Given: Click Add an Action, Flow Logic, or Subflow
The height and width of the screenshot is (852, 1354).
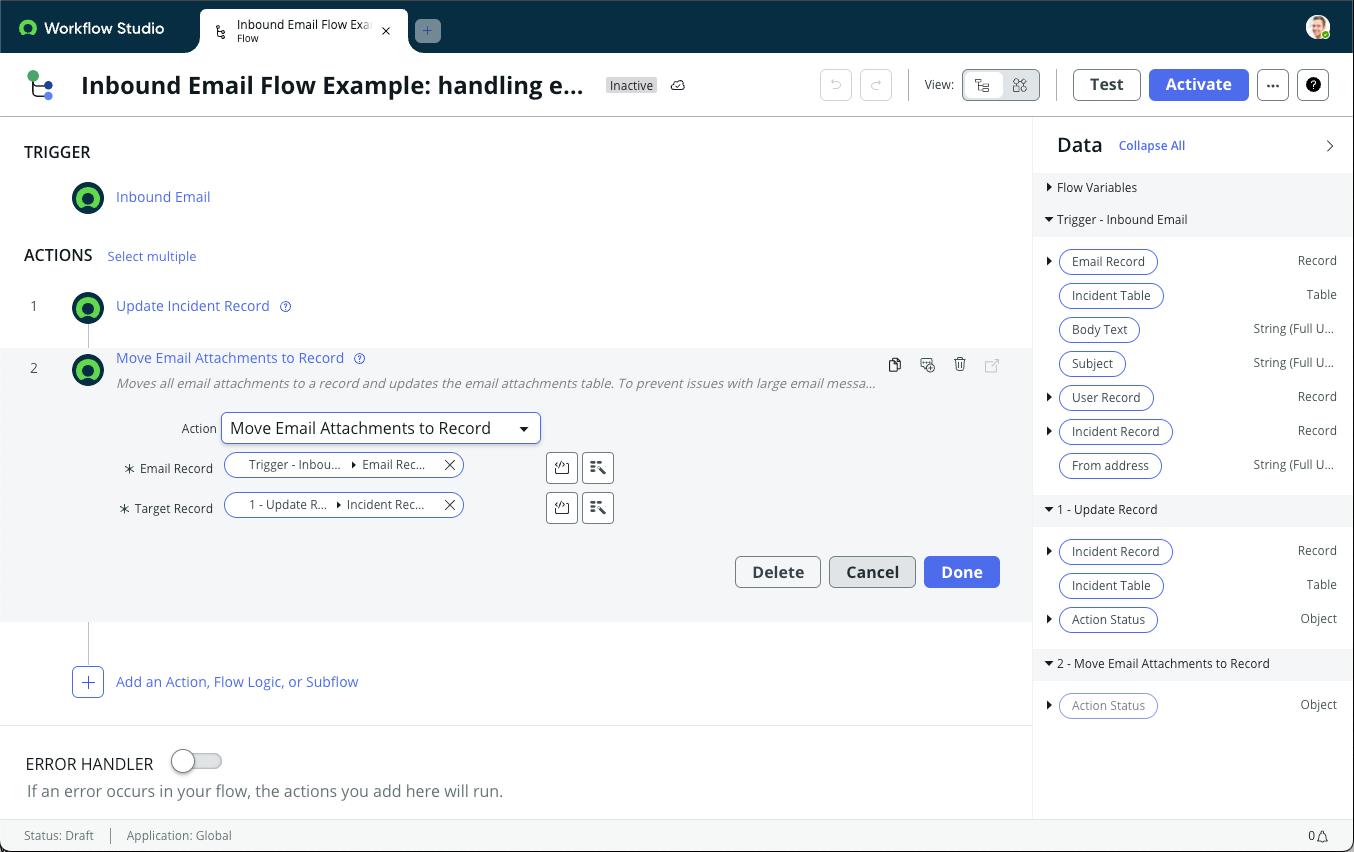Looking at the screenshot, I should (237, 682).
